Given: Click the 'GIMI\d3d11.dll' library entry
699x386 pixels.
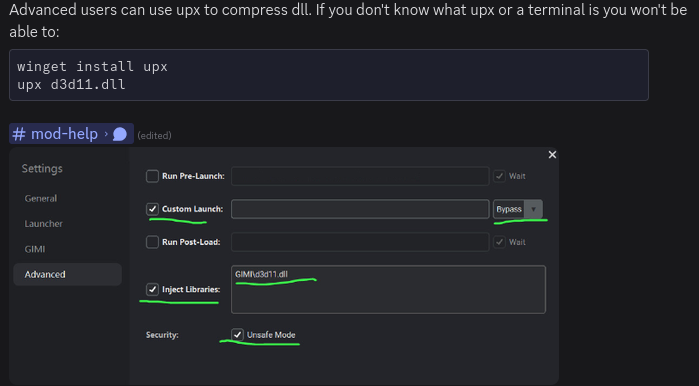Looking at the screenshot, I should (261, 274).
